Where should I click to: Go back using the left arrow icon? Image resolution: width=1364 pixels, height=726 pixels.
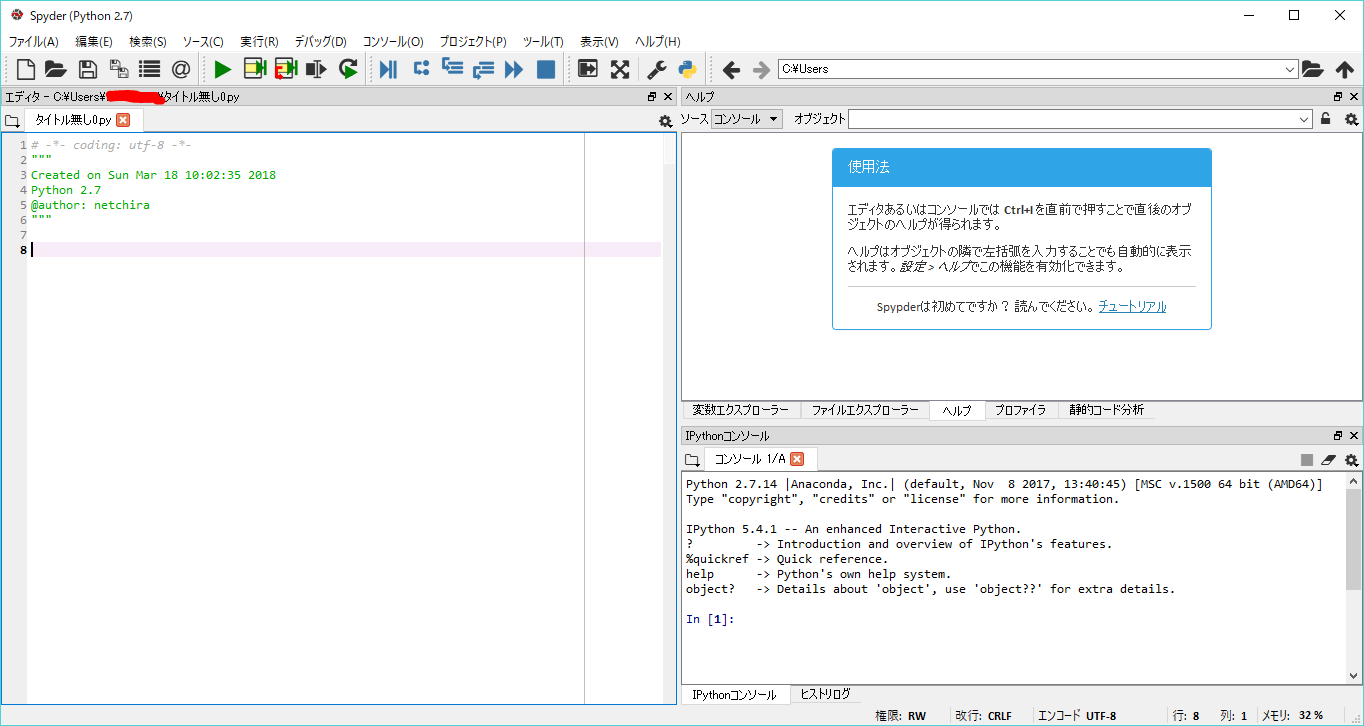[x=731, y=69]
